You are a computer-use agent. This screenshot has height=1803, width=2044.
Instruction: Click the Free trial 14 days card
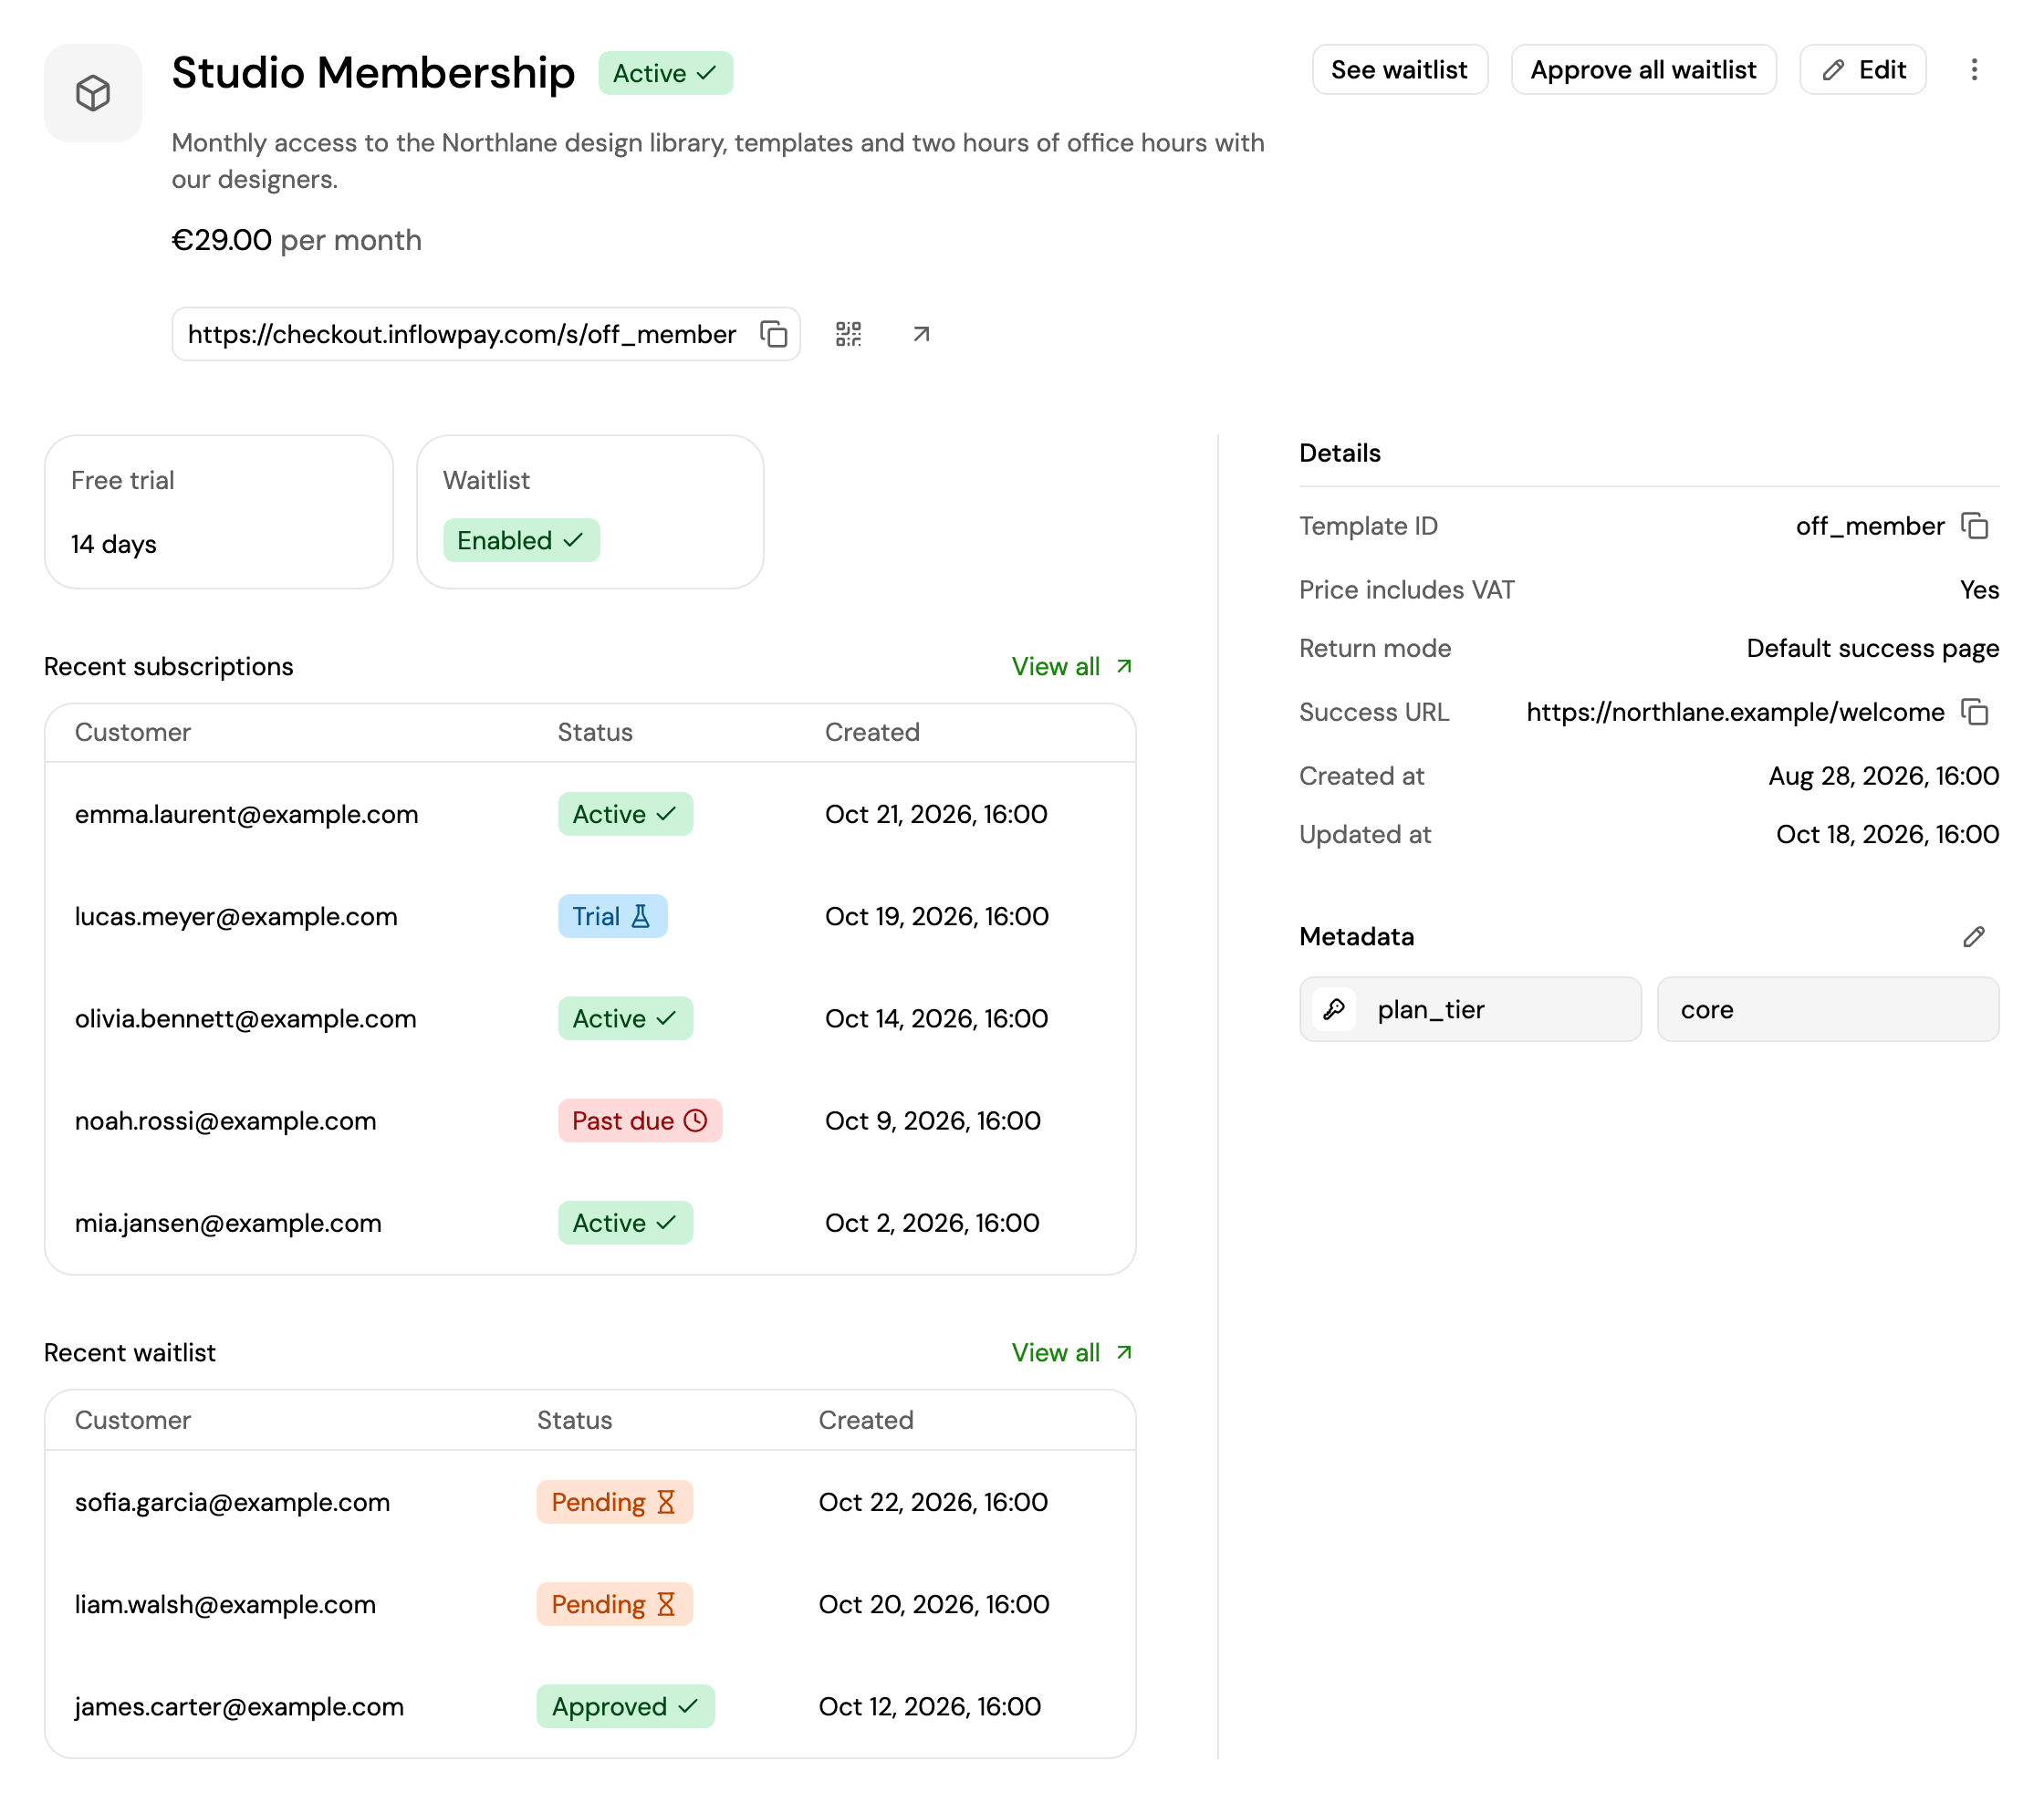[x=218, y=512]
